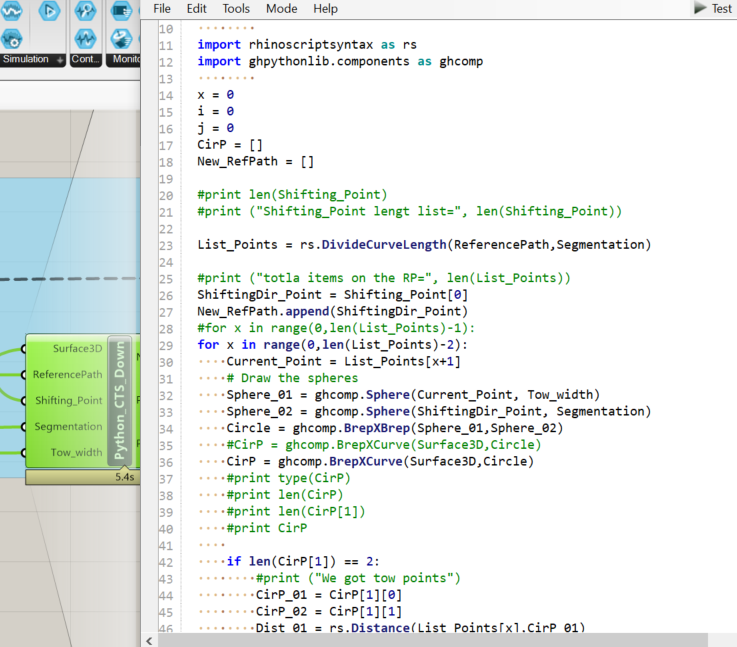737x647 pixels.
Task: Open the Mode menu
Action: (x=281, y=8)
